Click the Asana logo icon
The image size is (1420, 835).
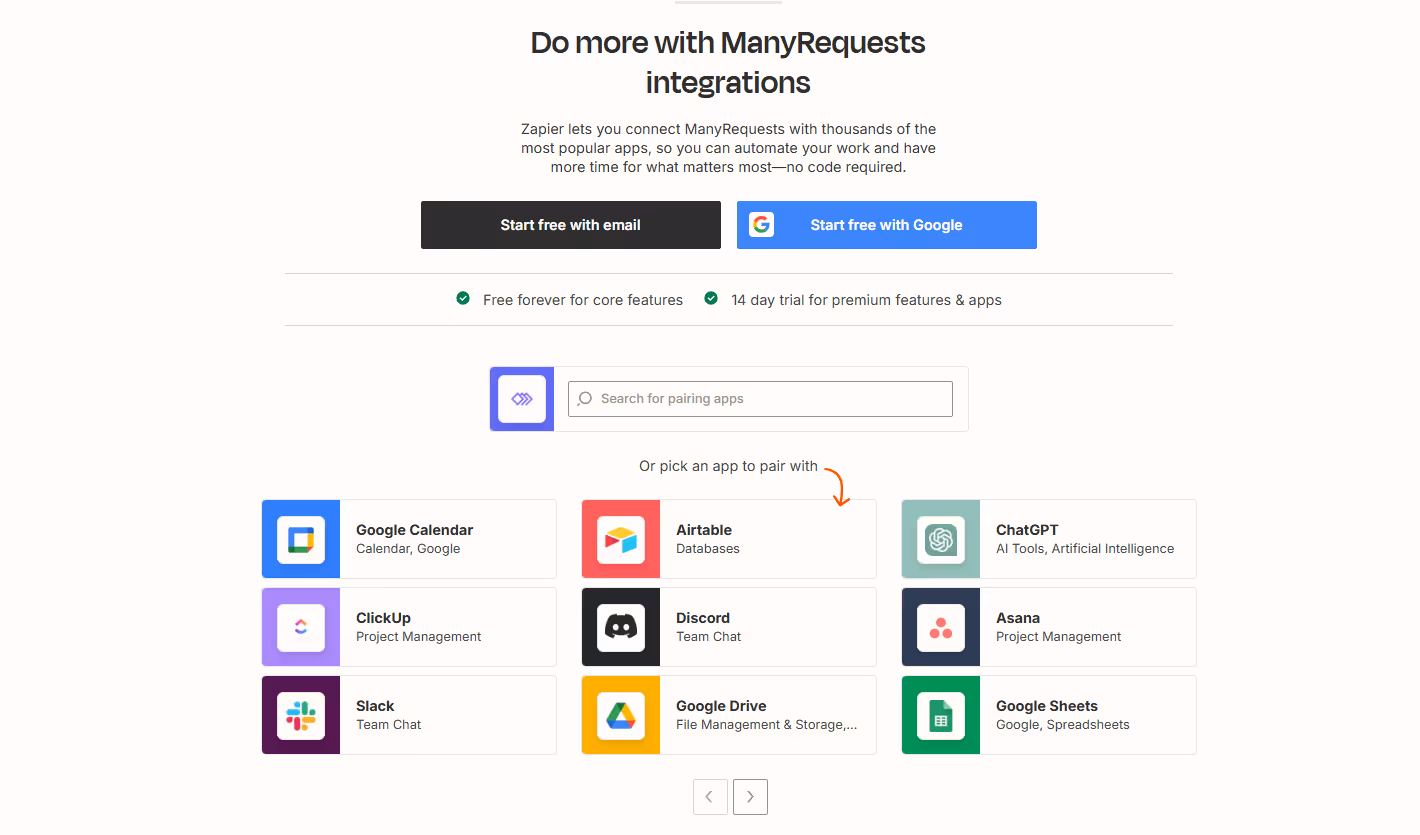pyautogui.click(x=941, y=628)
